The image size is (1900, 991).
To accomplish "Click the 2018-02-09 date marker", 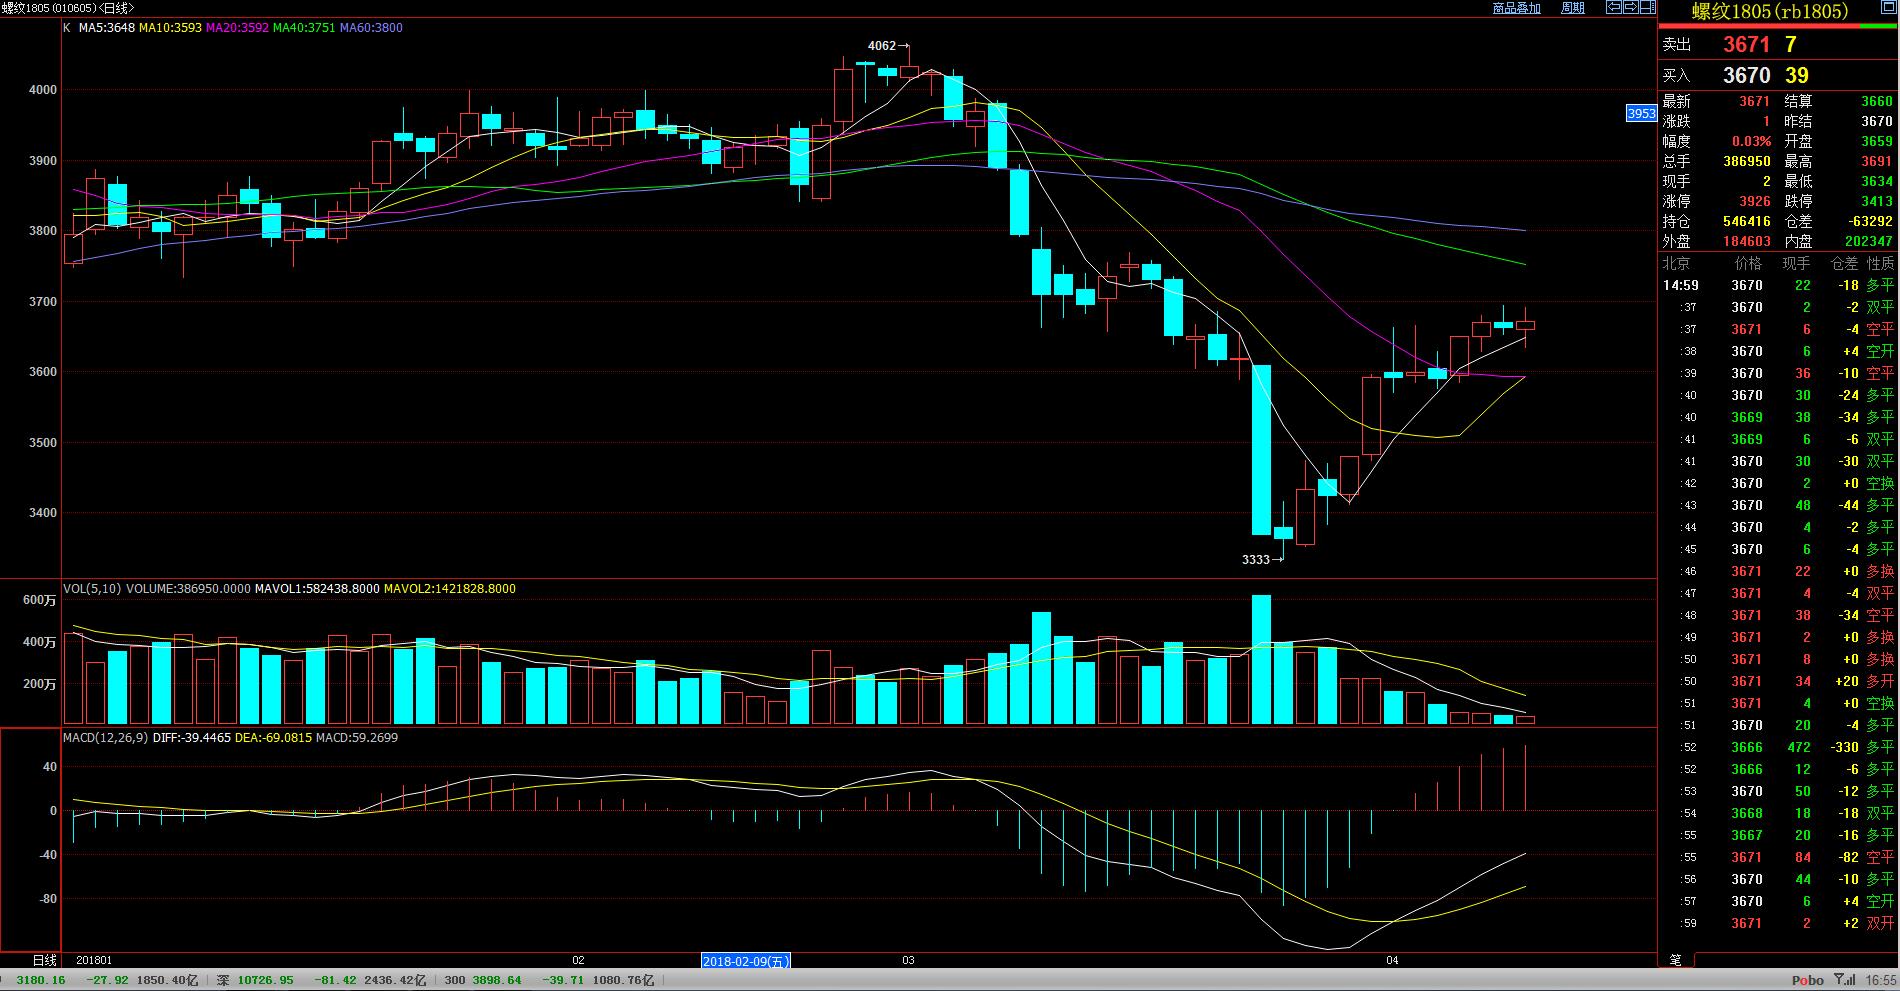I will point(746,961).
